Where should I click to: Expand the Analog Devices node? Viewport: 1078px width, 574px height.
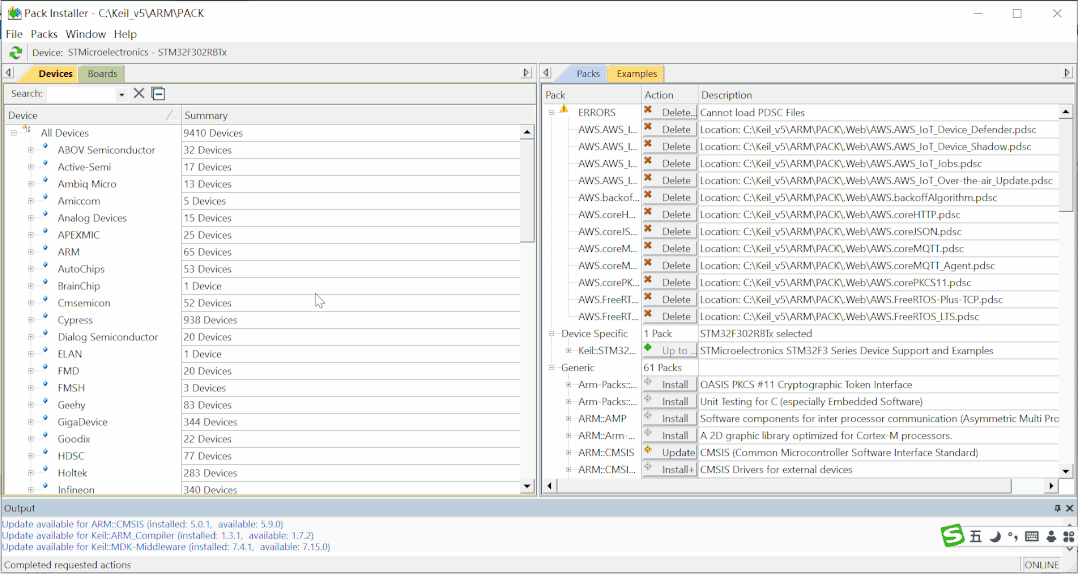click(x=31, y=219)
